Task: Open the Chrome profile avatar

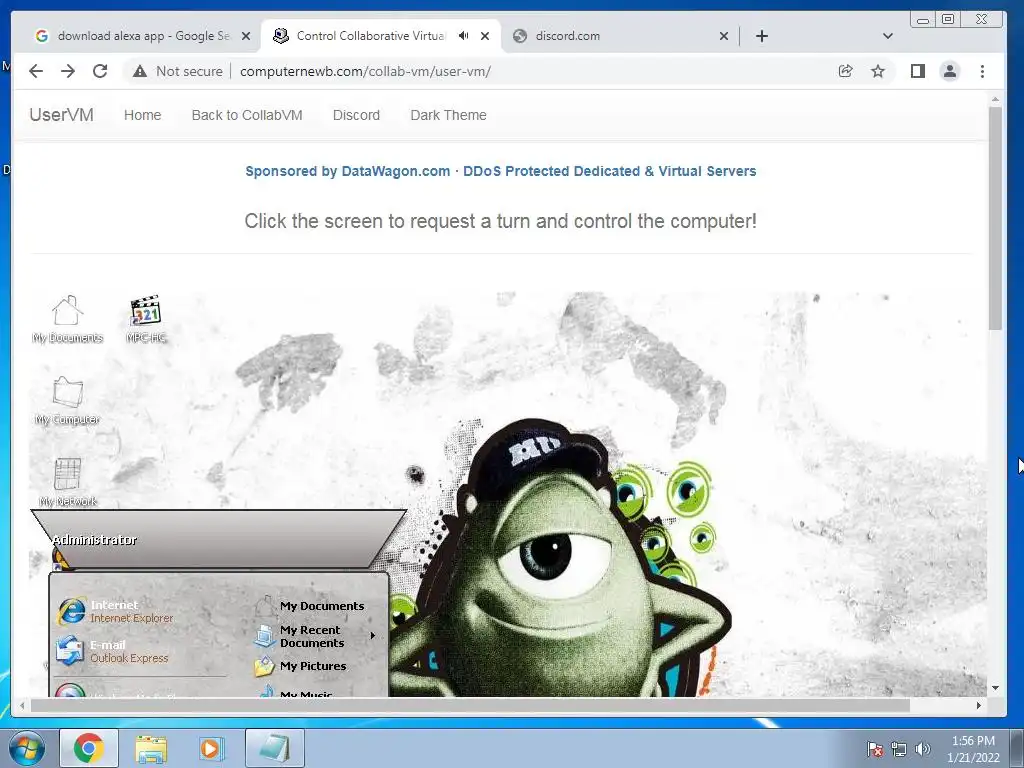Action: pyautogui.click(x=950, y=71)
